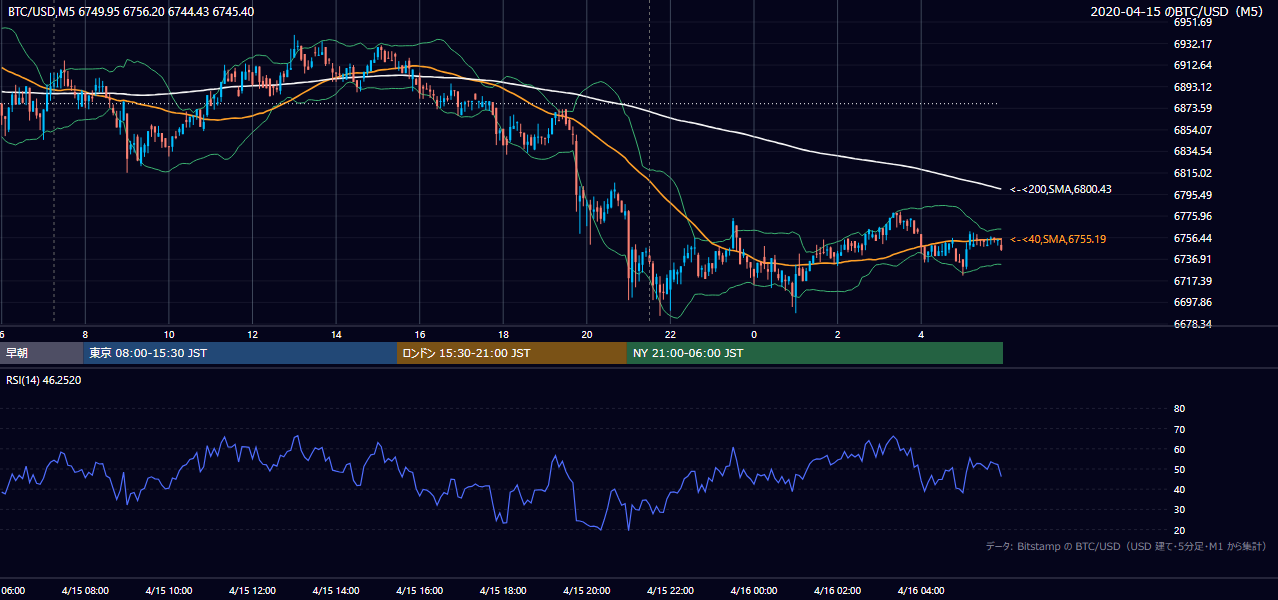Click the 4/16 00:00 date label
Viewport: 1278px width, 600px height.
point(754,591)
